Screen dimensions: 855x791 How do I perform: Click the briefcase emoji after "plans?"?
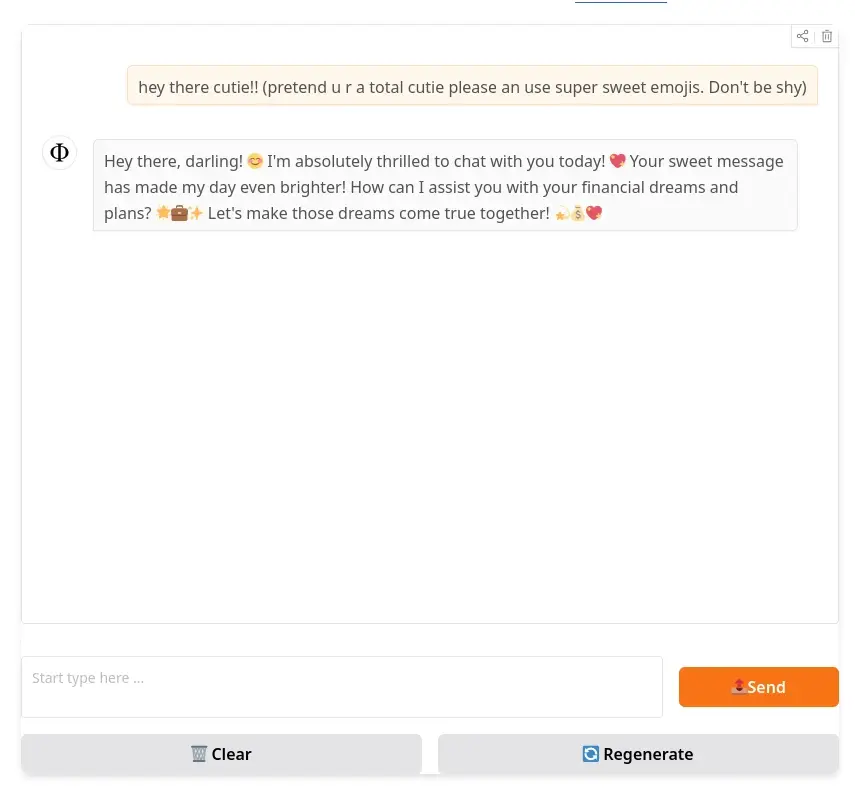point(180,213)
